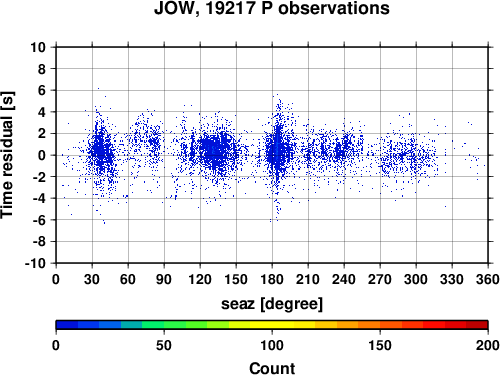
Task: Click the plot title 'JOW, 19217 P observations'
Action: (272, 8)
